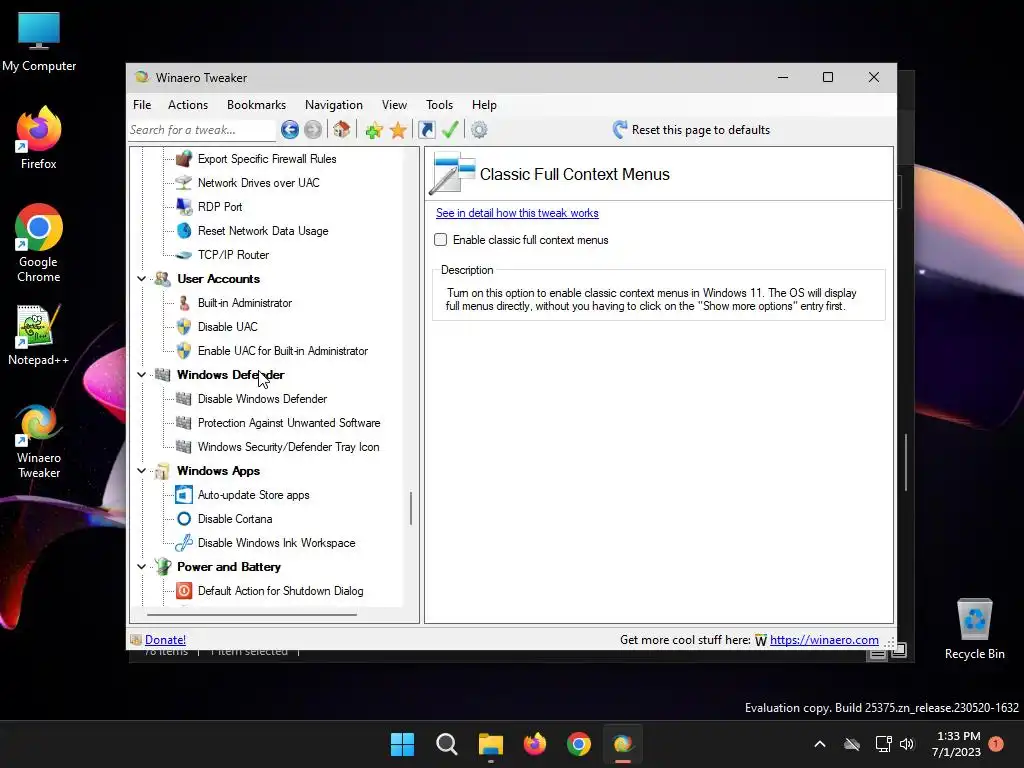The width and height of the screenshot is (1024, 768).
Task: Click the add bookmark star-plus icon
Action: point(374,130)
